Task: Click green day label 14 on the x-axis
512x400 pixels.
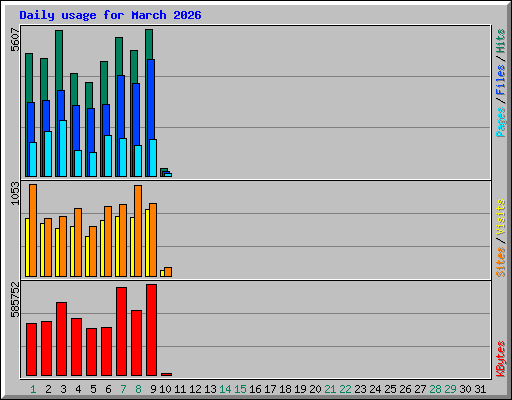Action: point(225,389)
